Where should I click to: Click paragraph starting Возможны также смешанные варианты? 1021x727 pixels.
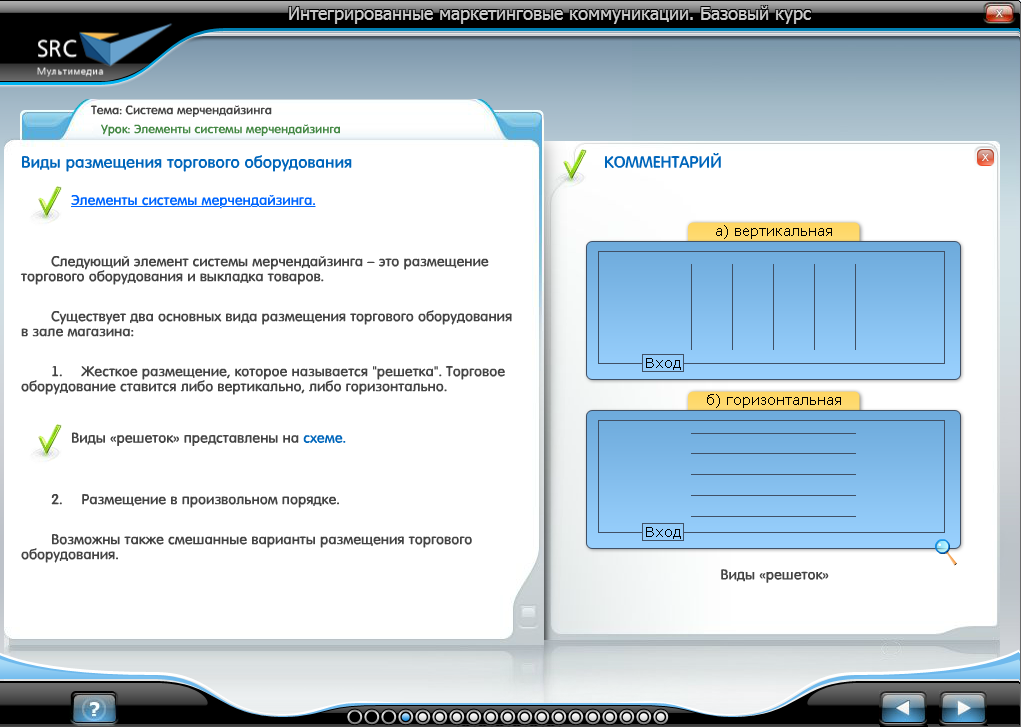click(x=246, y=547)
